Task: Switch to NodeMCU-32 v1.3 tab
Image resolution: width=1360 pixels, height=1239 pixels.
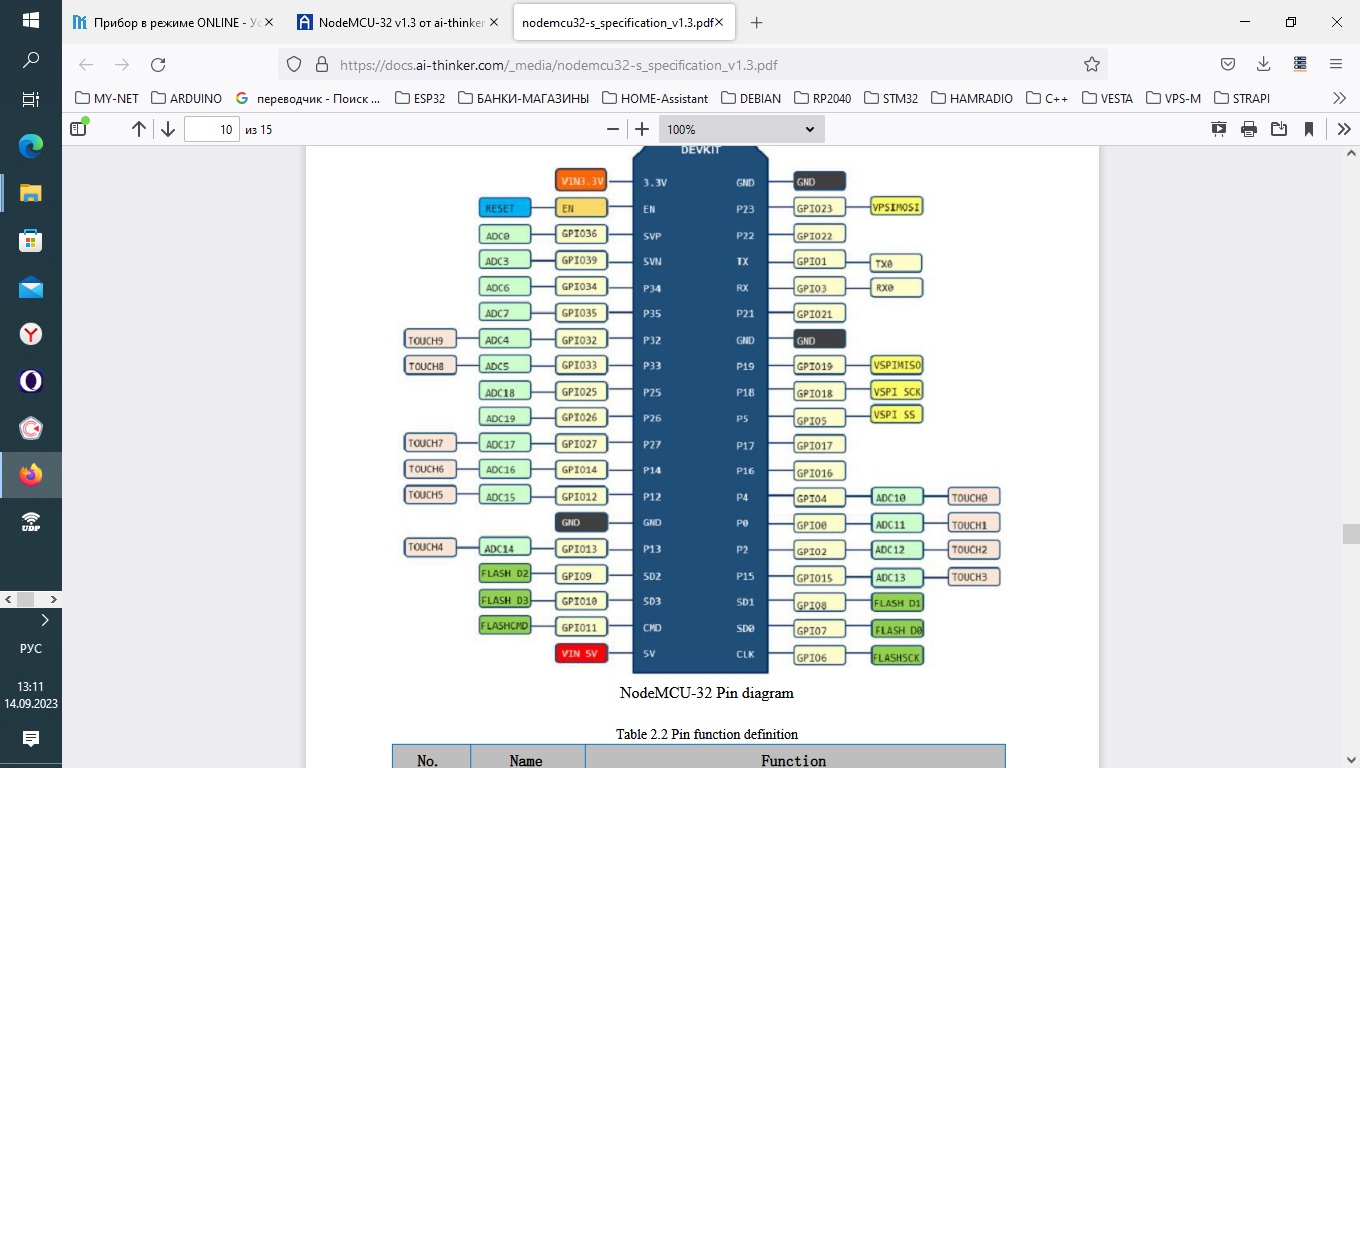Action: click(x=398, y=22)
